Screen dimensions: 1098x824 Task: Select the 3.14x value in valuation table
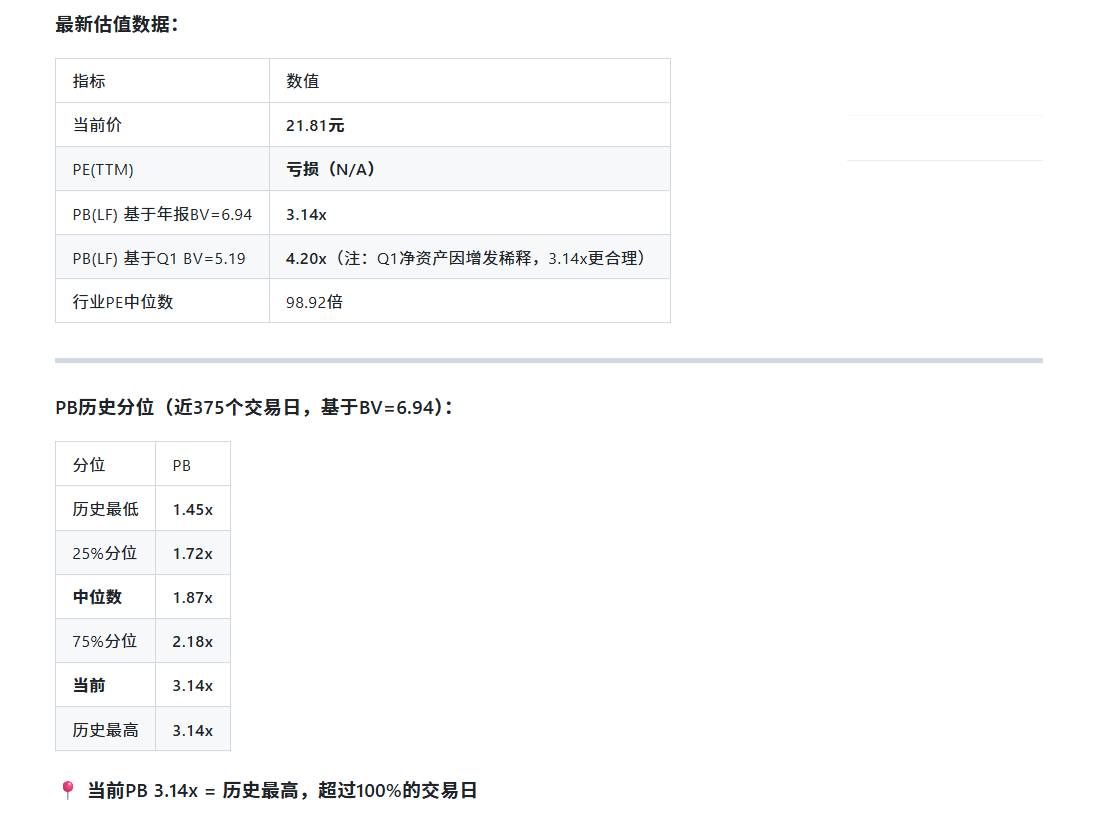306,214
